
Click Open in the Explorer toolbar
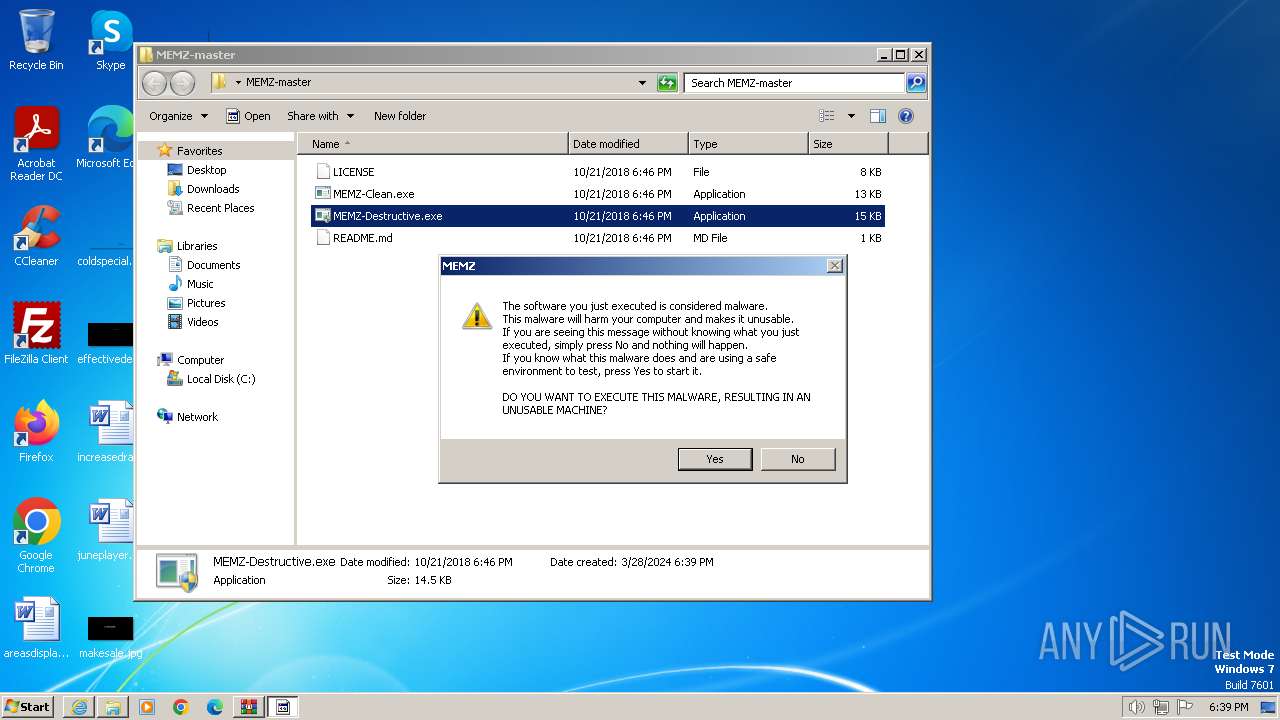[248, 116]
